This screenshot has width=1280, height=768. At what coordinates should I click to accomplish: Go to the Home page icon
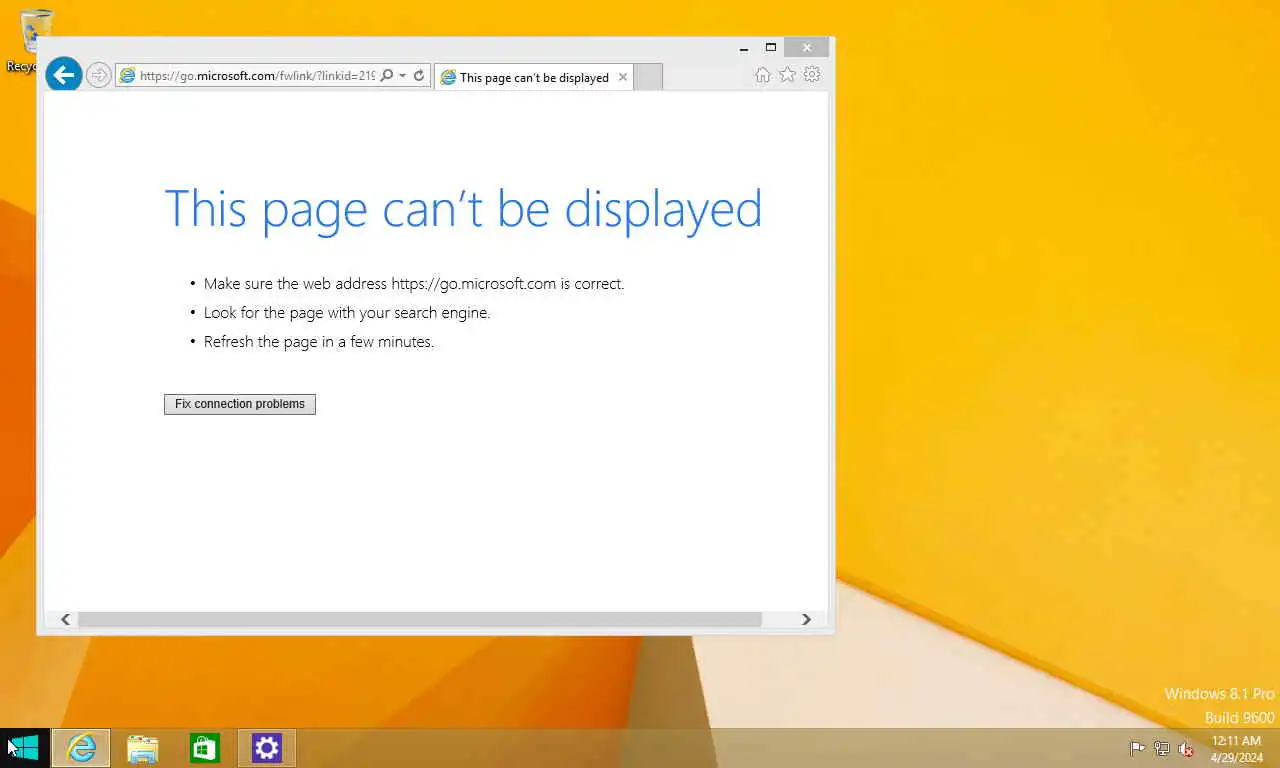pos(762,75)
